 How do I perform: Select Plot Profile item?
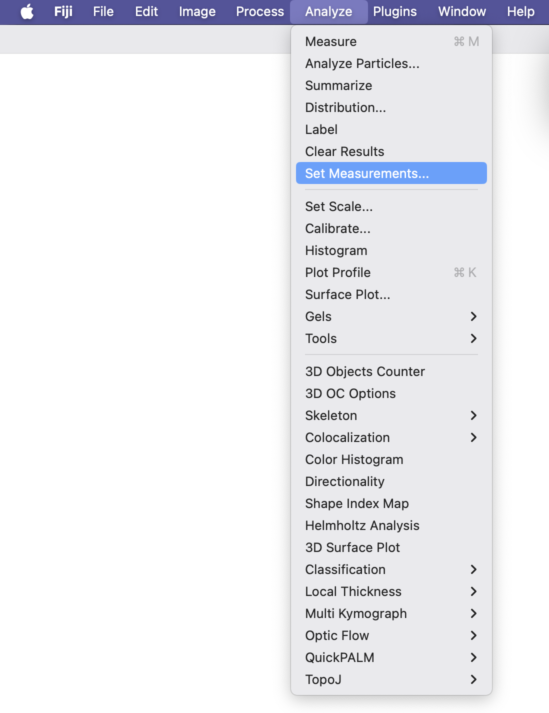[x=391, y=272]
